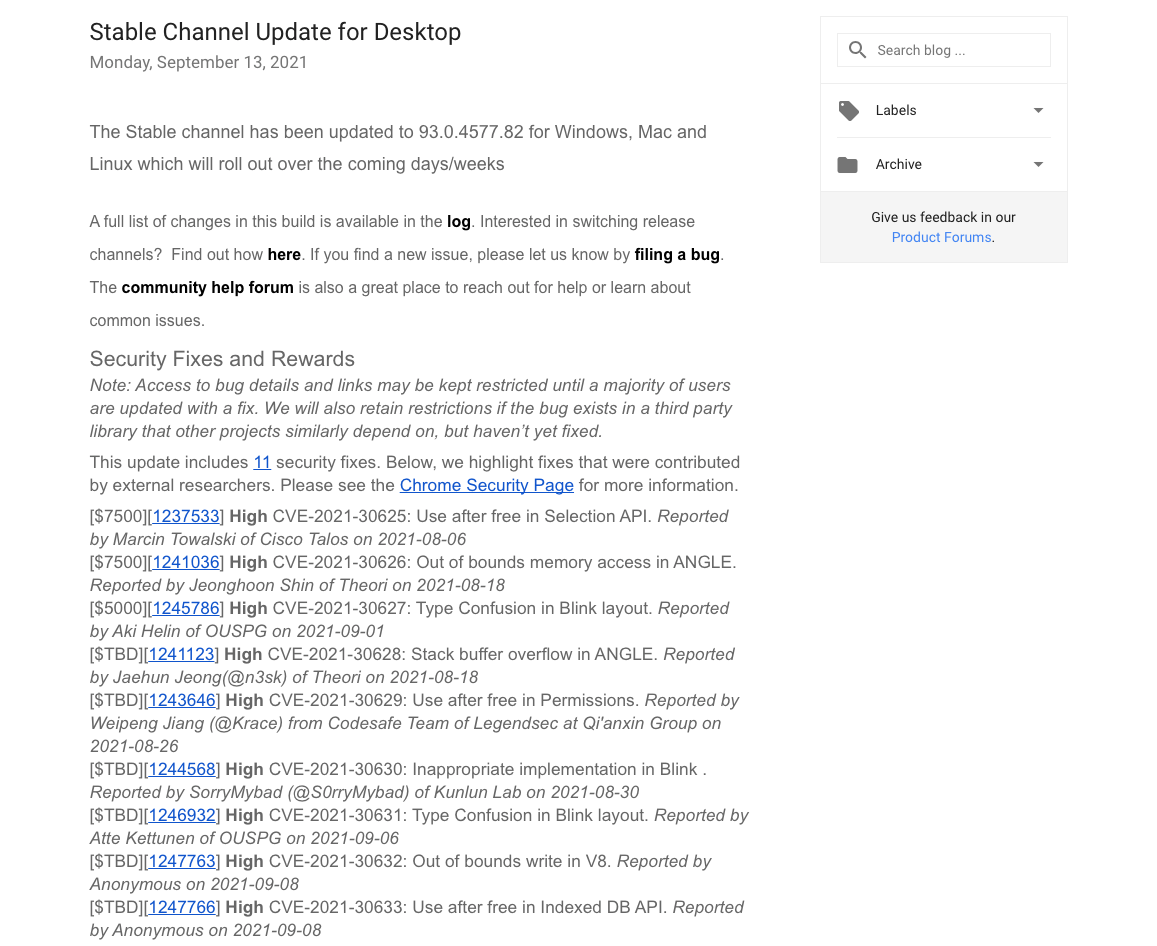Open the Product Forums link
The width and height of the screenshot is (1157, 946).
click(942, 238)
